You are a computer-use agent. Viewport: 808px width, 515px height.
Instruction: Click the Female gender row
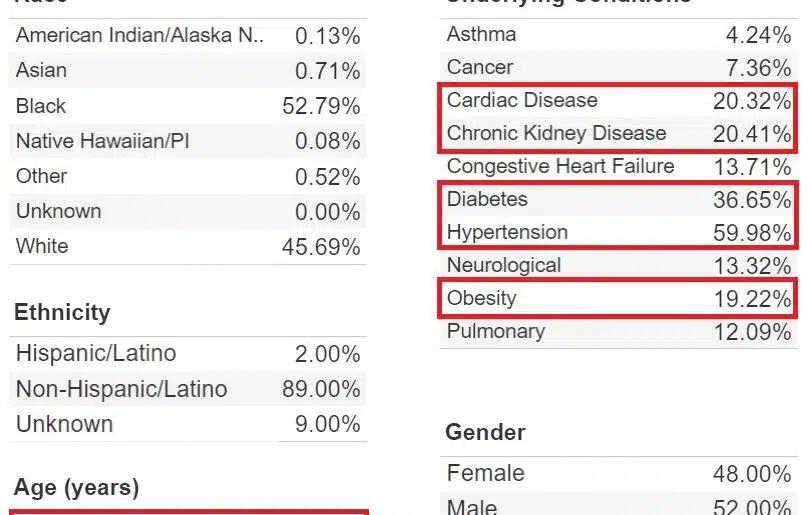[619, 474]
